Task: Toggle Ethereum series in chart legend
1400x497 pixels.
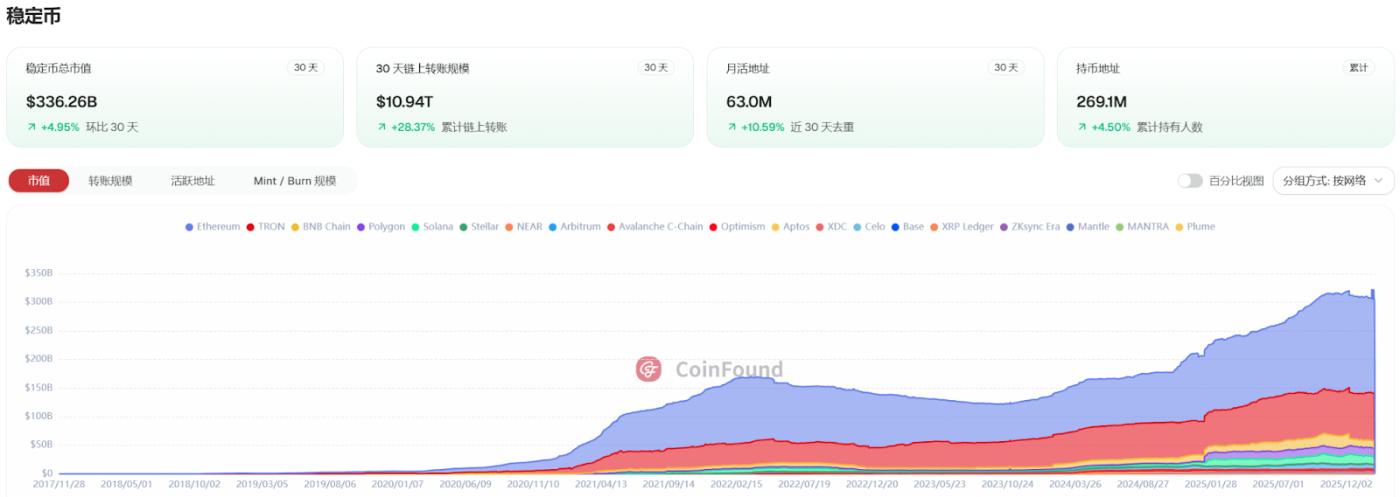Action: [213, 227]
